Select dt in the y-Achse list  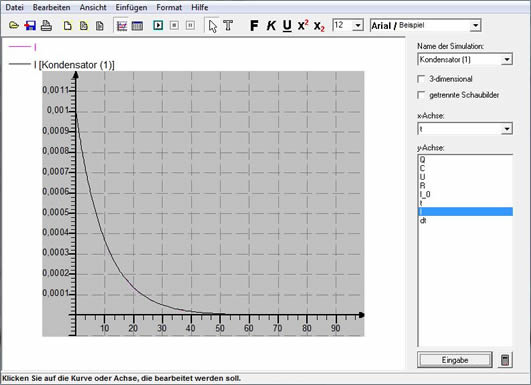coord(466,220)
